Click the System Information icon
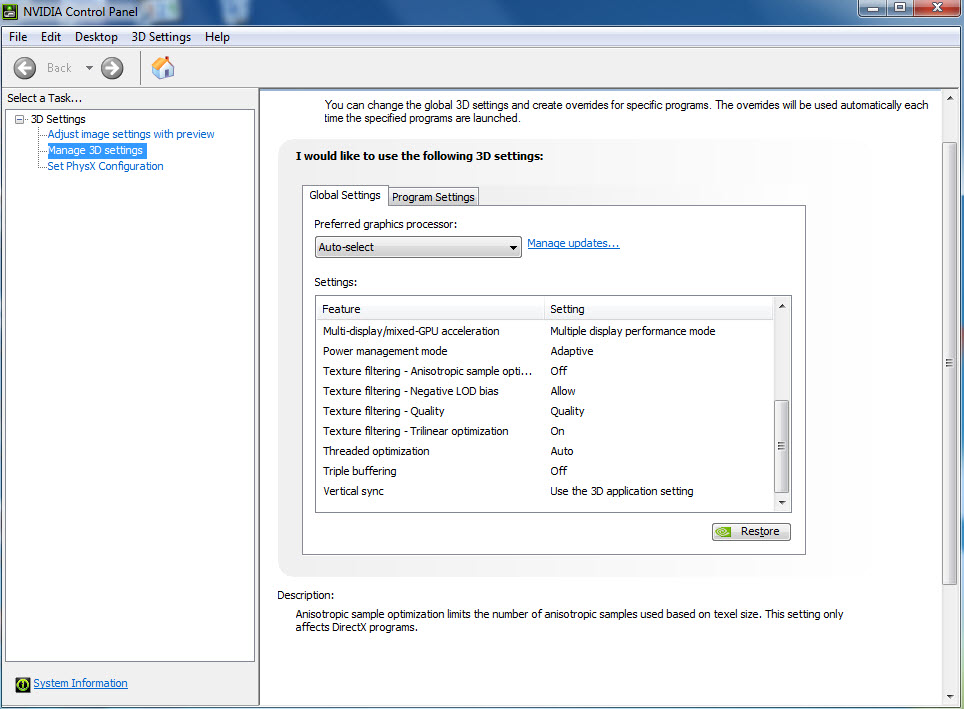This screenshot has width=964, height=709. (23, 684)
